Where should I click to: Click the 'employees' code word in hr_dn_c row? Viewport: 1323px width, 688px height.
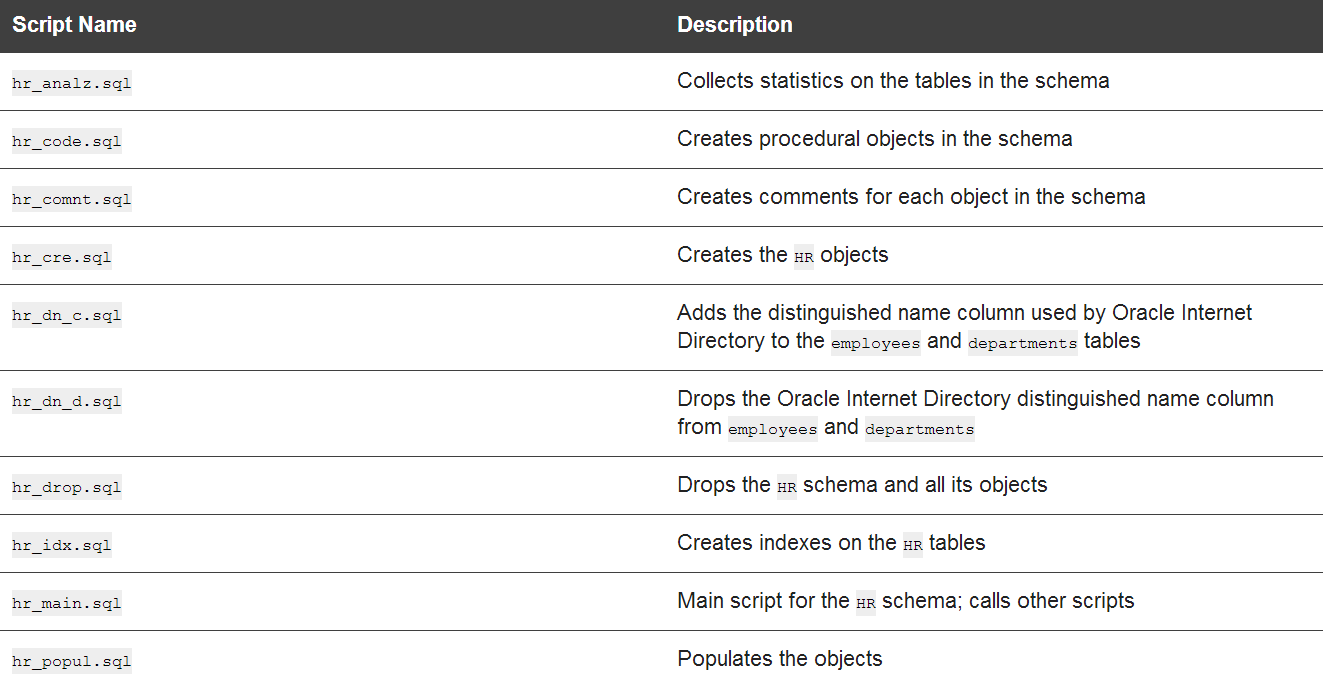coord(875,342)
